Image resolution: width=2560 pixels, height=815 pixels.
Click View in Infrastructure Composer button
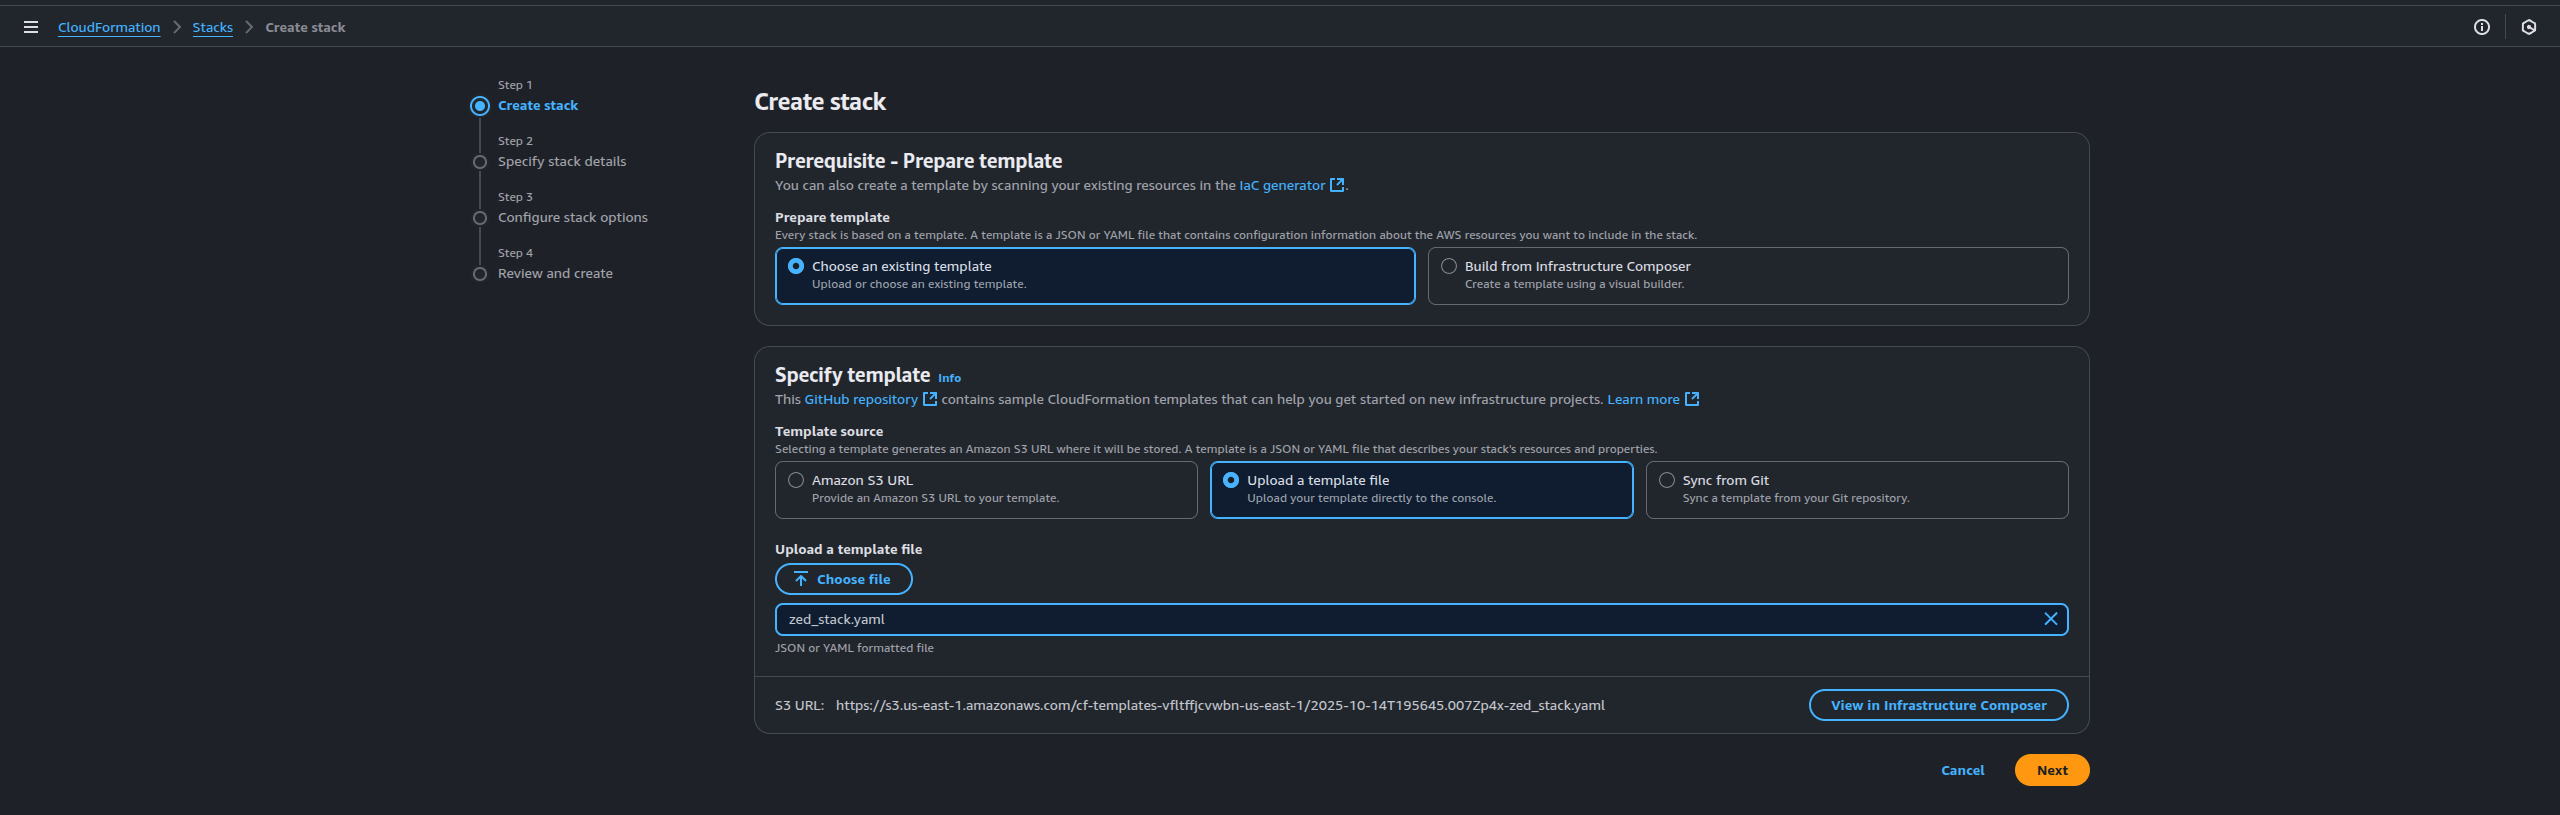[1938, 705]
